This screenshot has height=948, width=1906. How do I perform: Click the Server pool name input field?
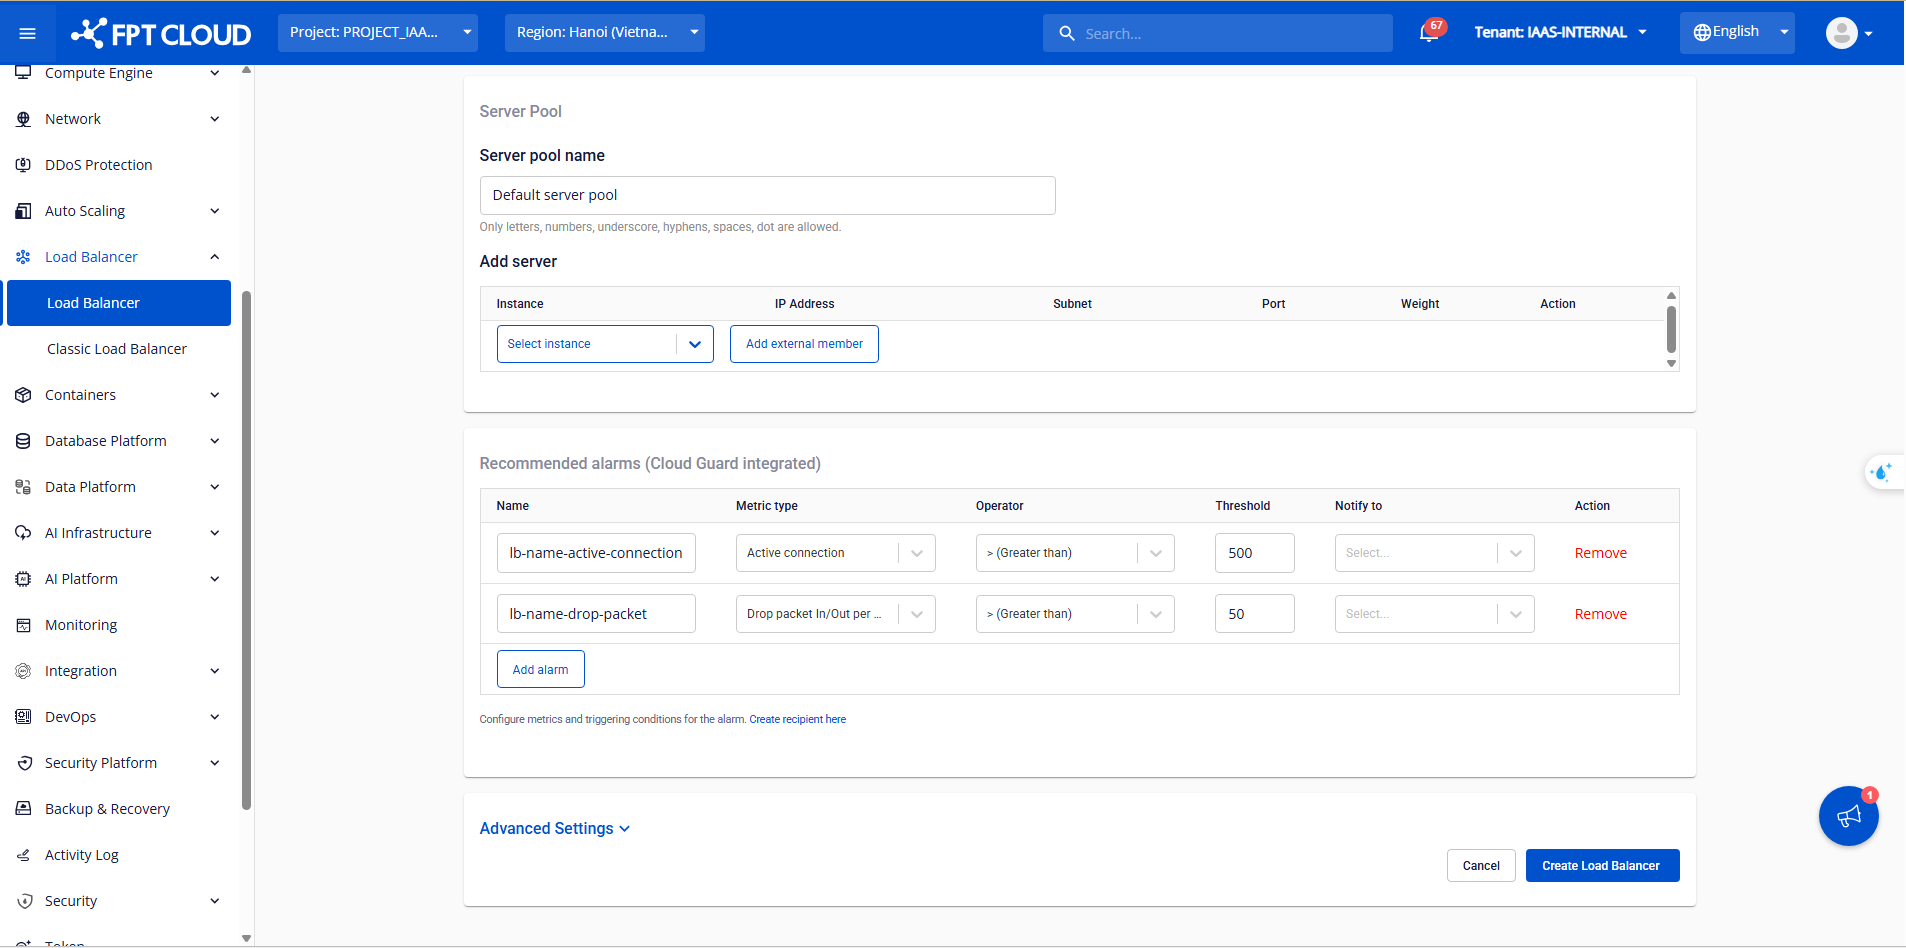pyautogui.click(x=767, y=195)
